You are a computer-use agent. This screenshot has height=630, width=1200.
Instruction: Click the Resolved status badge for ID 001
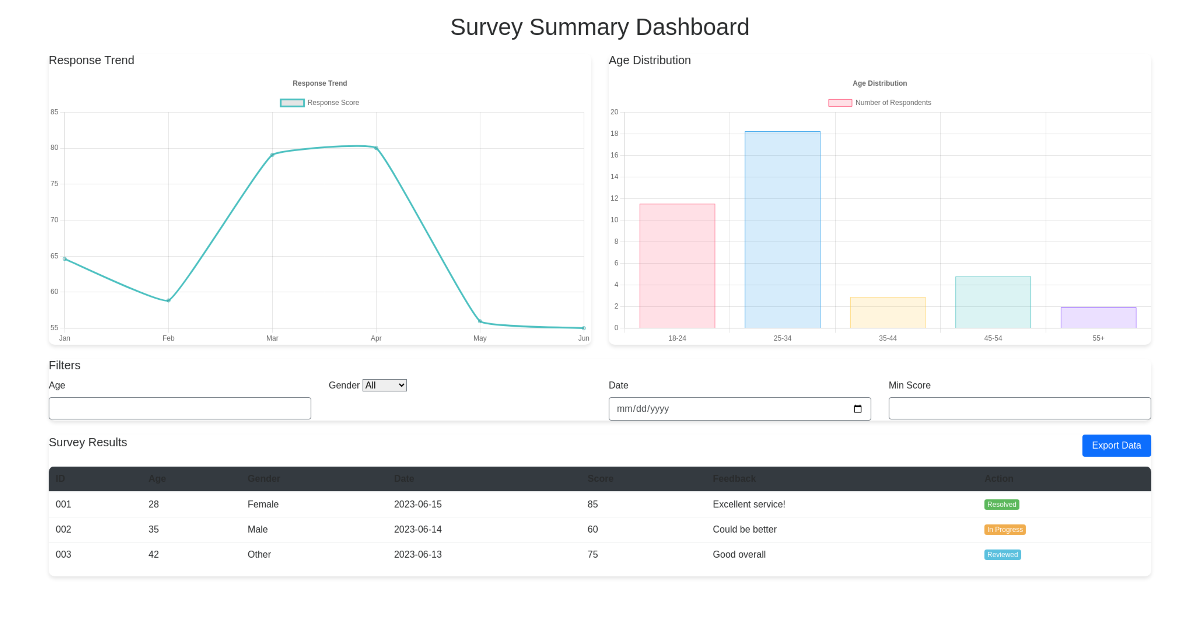pos(1001,504)
